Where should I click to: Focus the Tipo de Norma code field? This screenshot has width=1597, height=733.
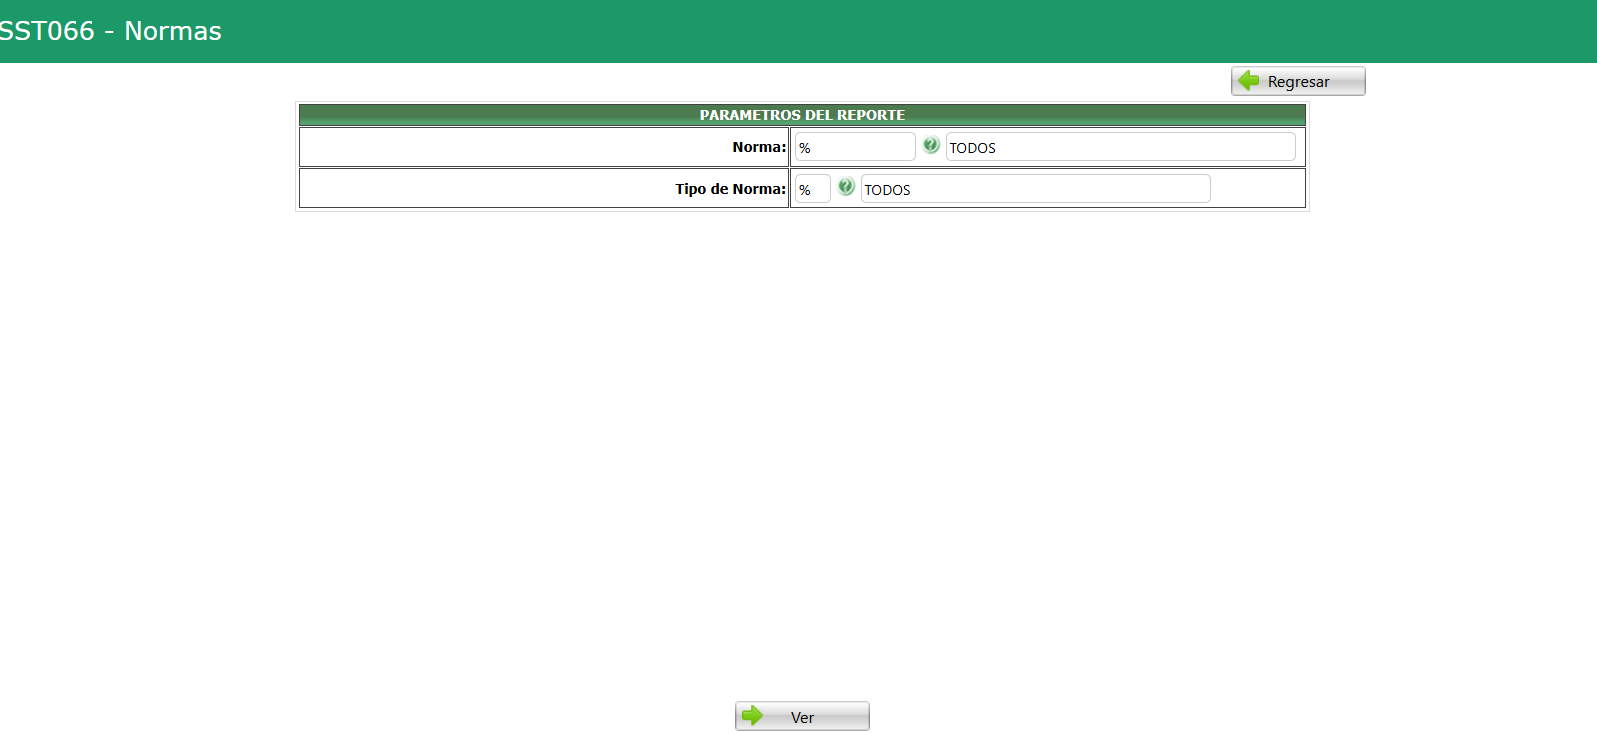pos(813,189)
